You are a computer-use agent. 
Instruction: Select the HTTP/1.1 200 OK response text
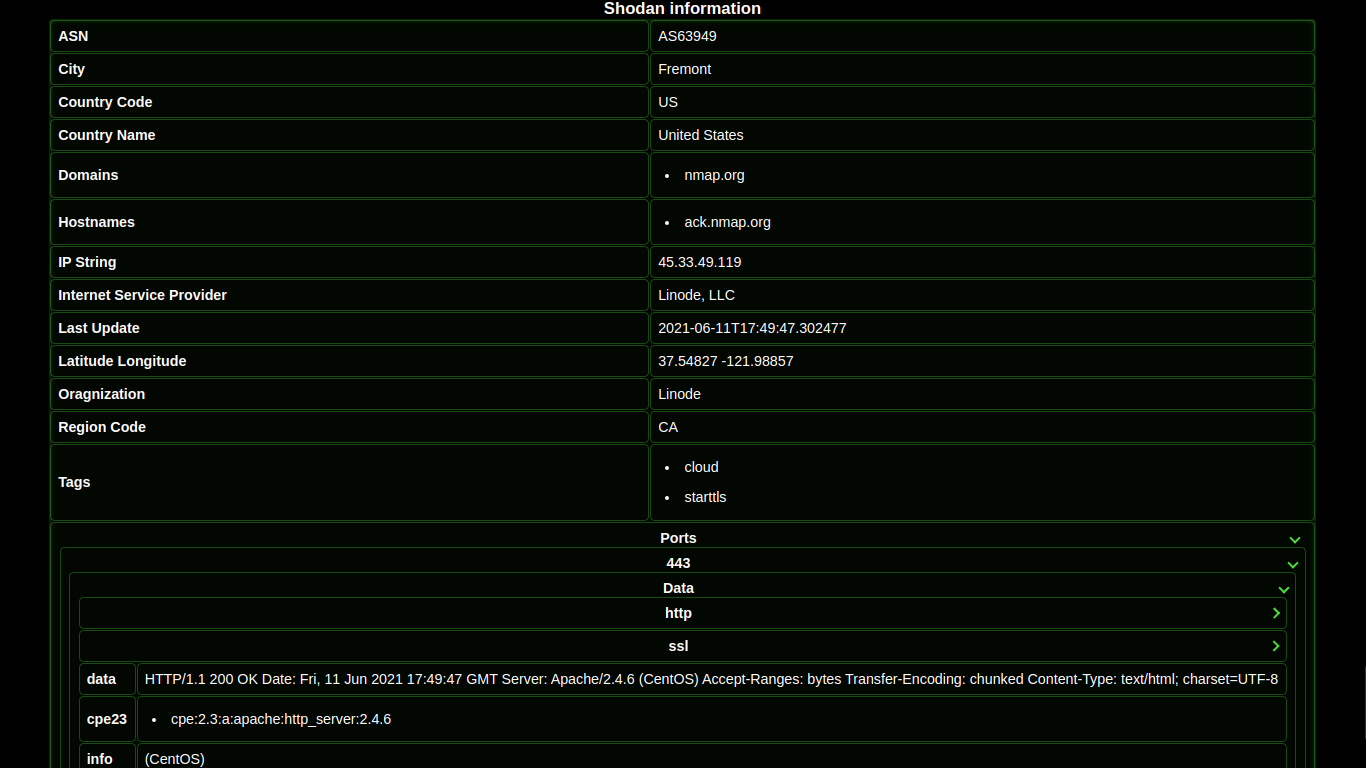[x=711, y=679]
